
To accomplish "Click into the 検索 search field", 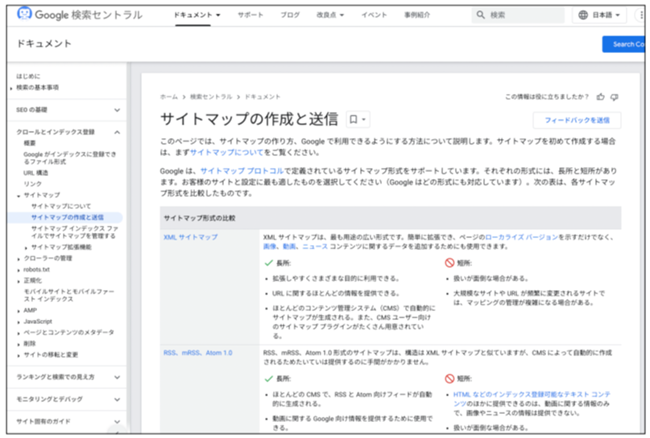I will (520, 16).
